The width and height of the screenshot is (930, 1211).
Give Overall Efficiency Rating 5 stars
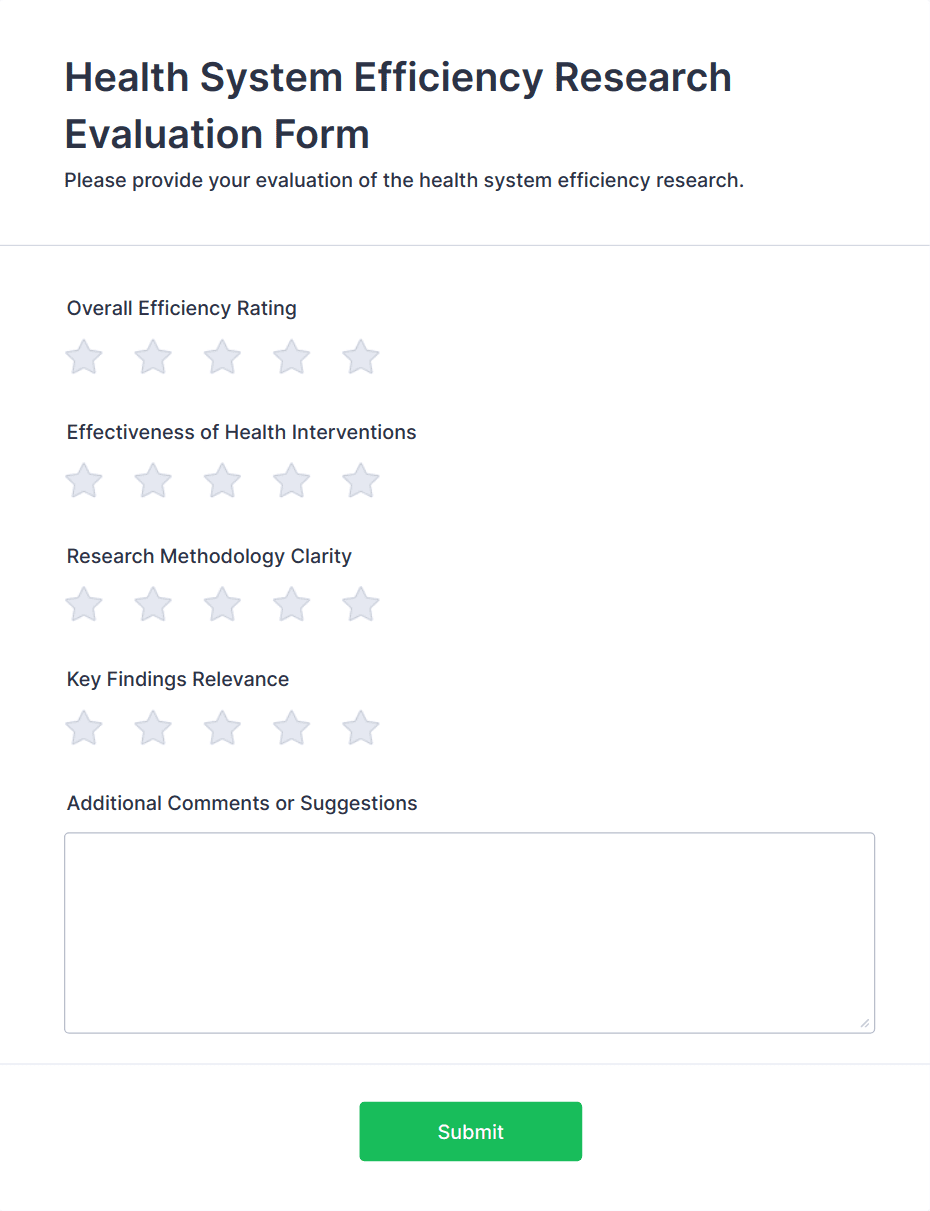pos(360,357)
